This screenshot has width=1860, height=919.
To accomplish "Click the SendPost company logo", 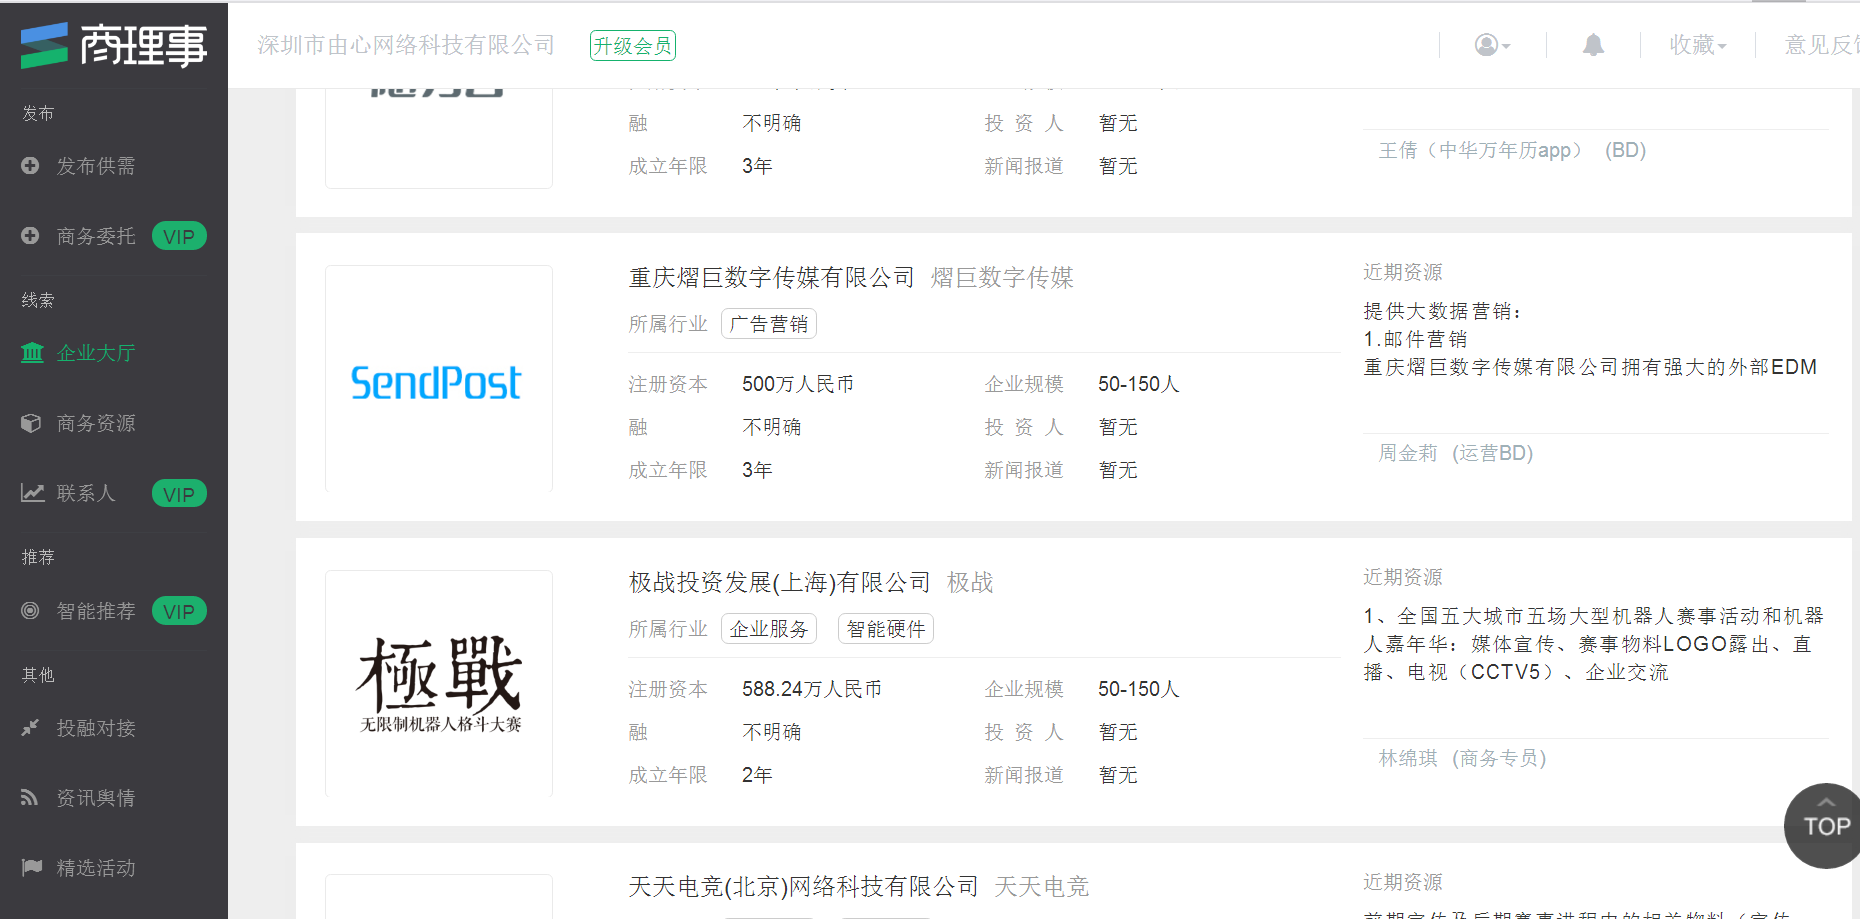I will pyautogui.click(x=436, y=382).
